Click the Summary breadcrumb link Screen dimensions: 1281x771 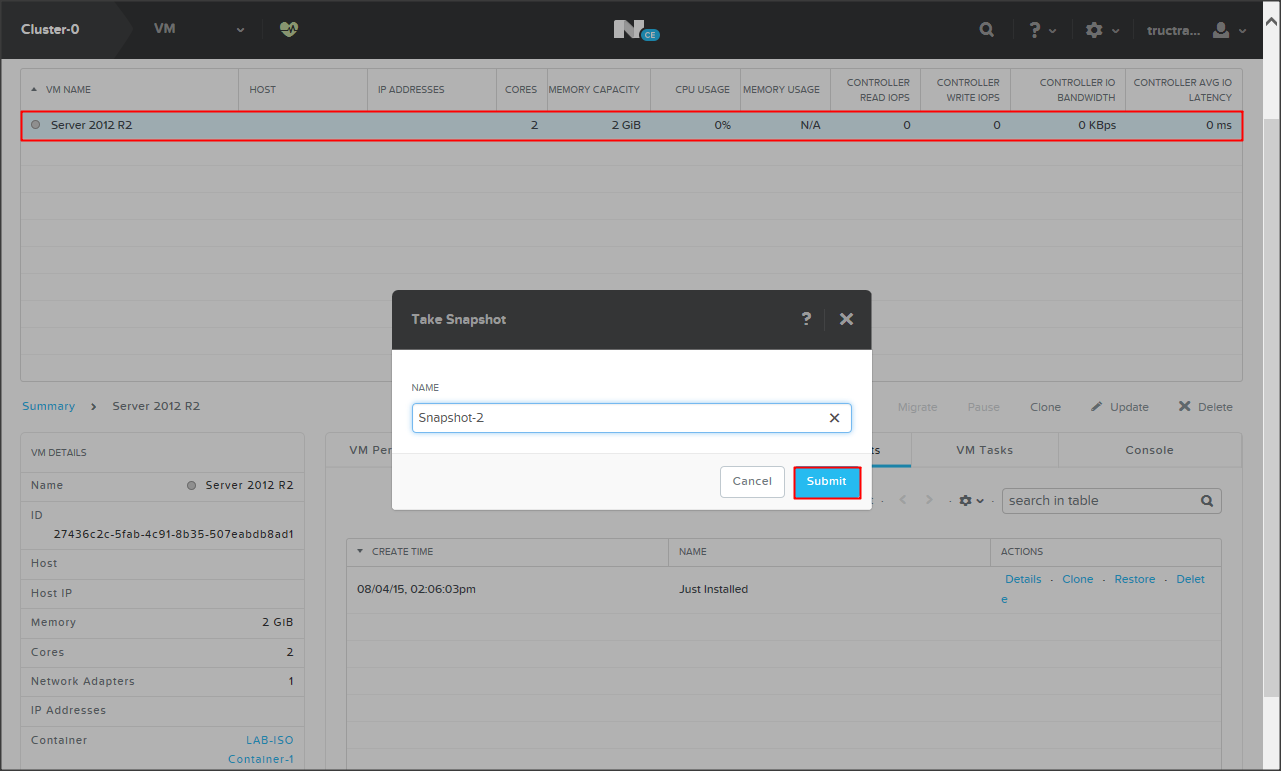tap(48, 406)
